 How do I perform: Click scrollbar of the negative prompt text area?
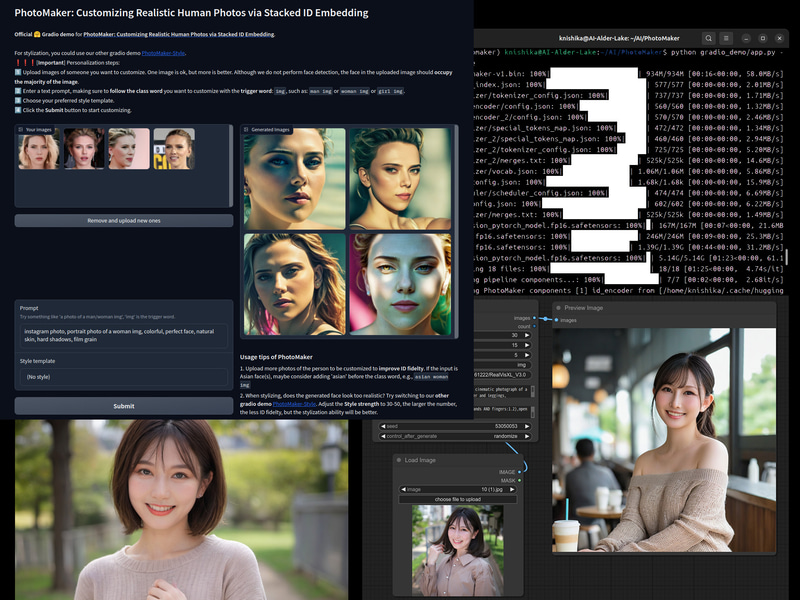pos(533,411)
